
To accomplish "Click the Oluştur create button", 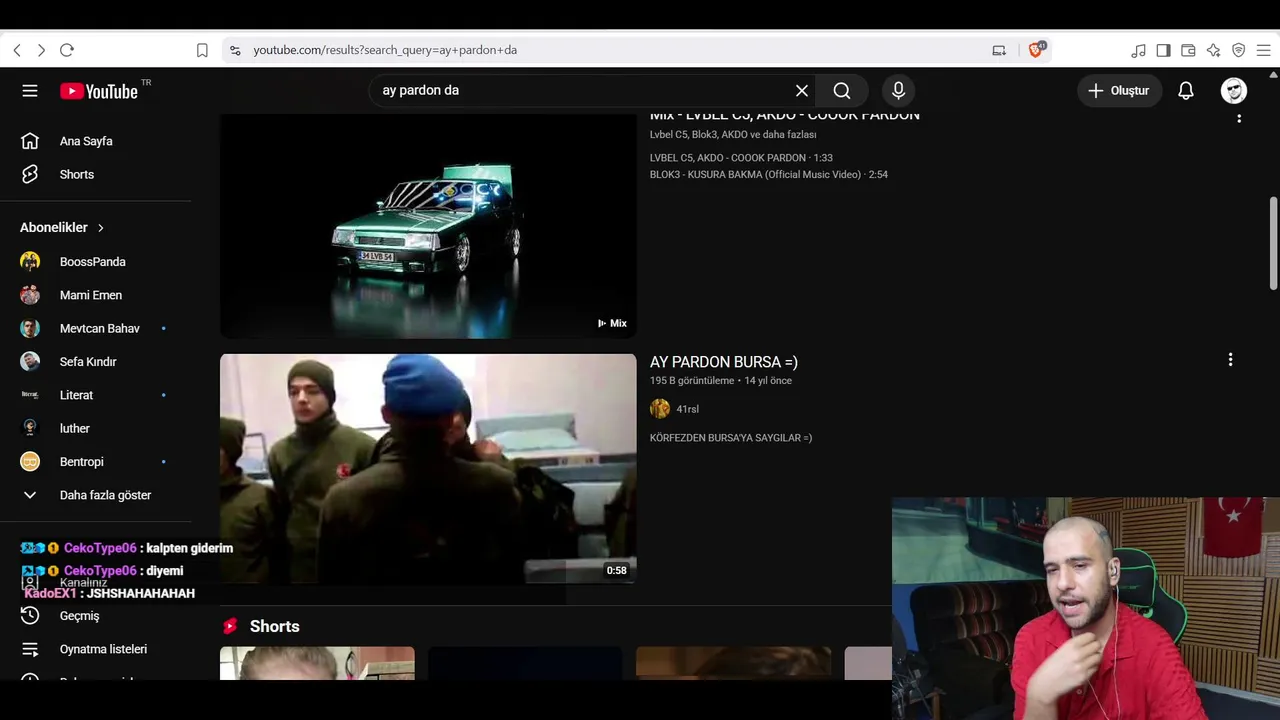I will tap(1119, 91).
